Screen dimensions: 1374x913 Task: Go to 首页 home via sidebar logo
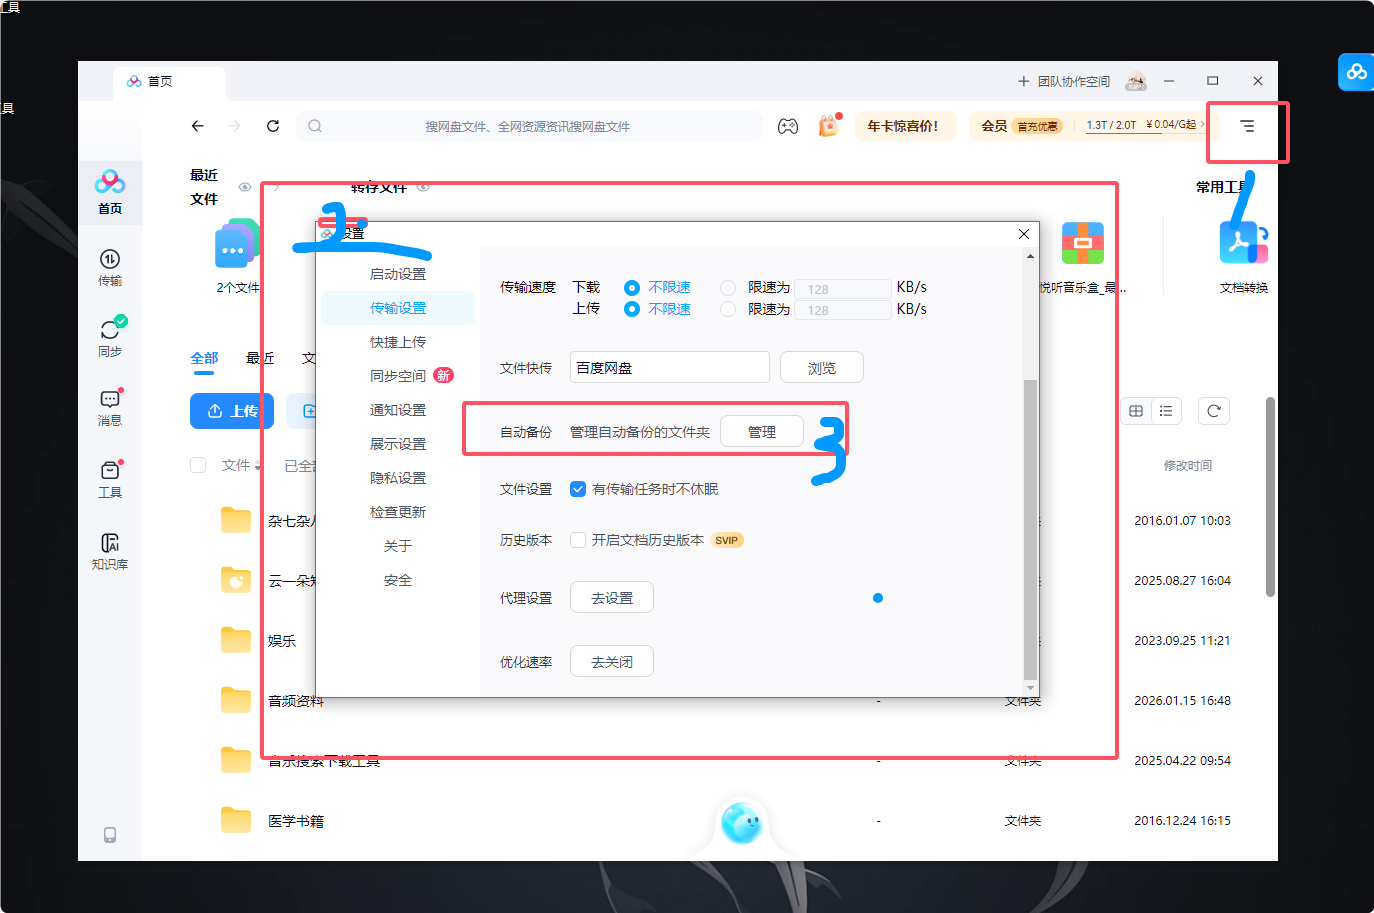click(x=110, y=192)
